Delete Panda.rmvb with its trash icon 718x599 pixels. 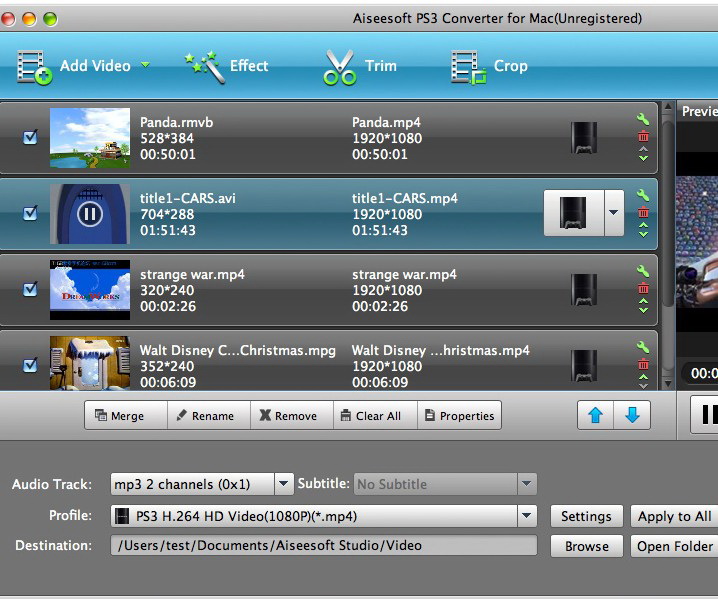[x=643, y=136]
